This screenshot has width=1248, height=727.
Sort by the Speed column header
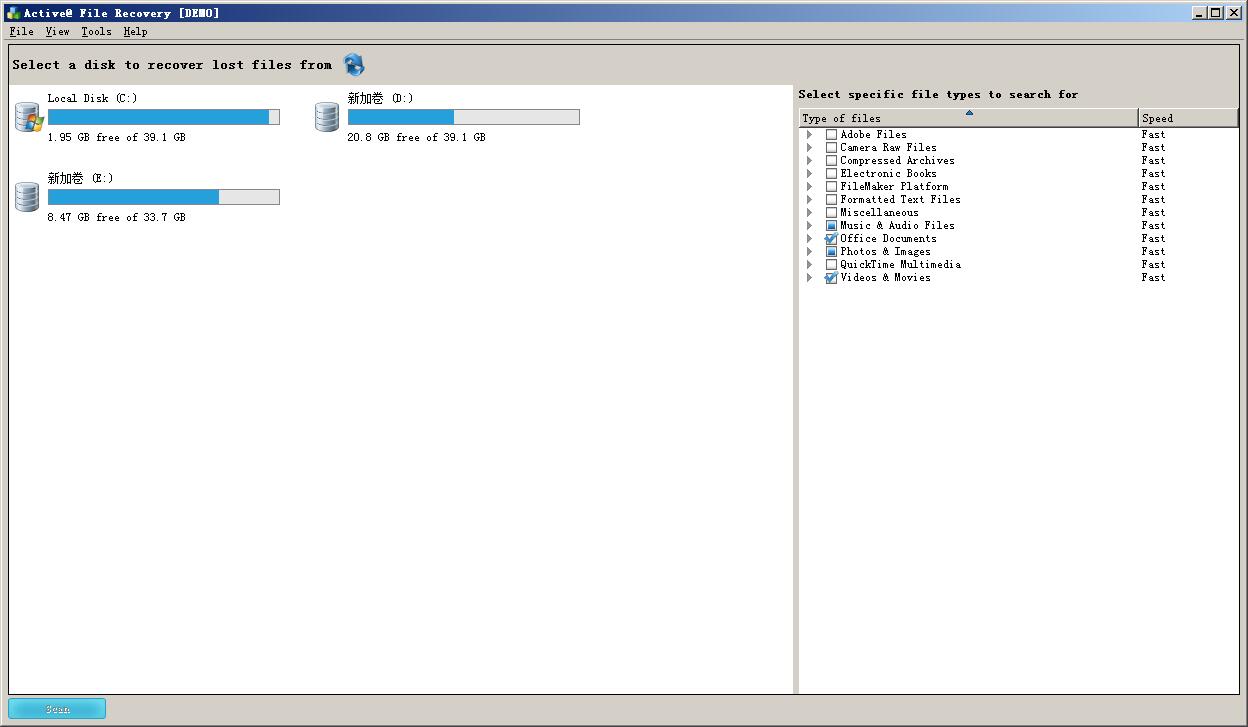[x=1188, y=118]
